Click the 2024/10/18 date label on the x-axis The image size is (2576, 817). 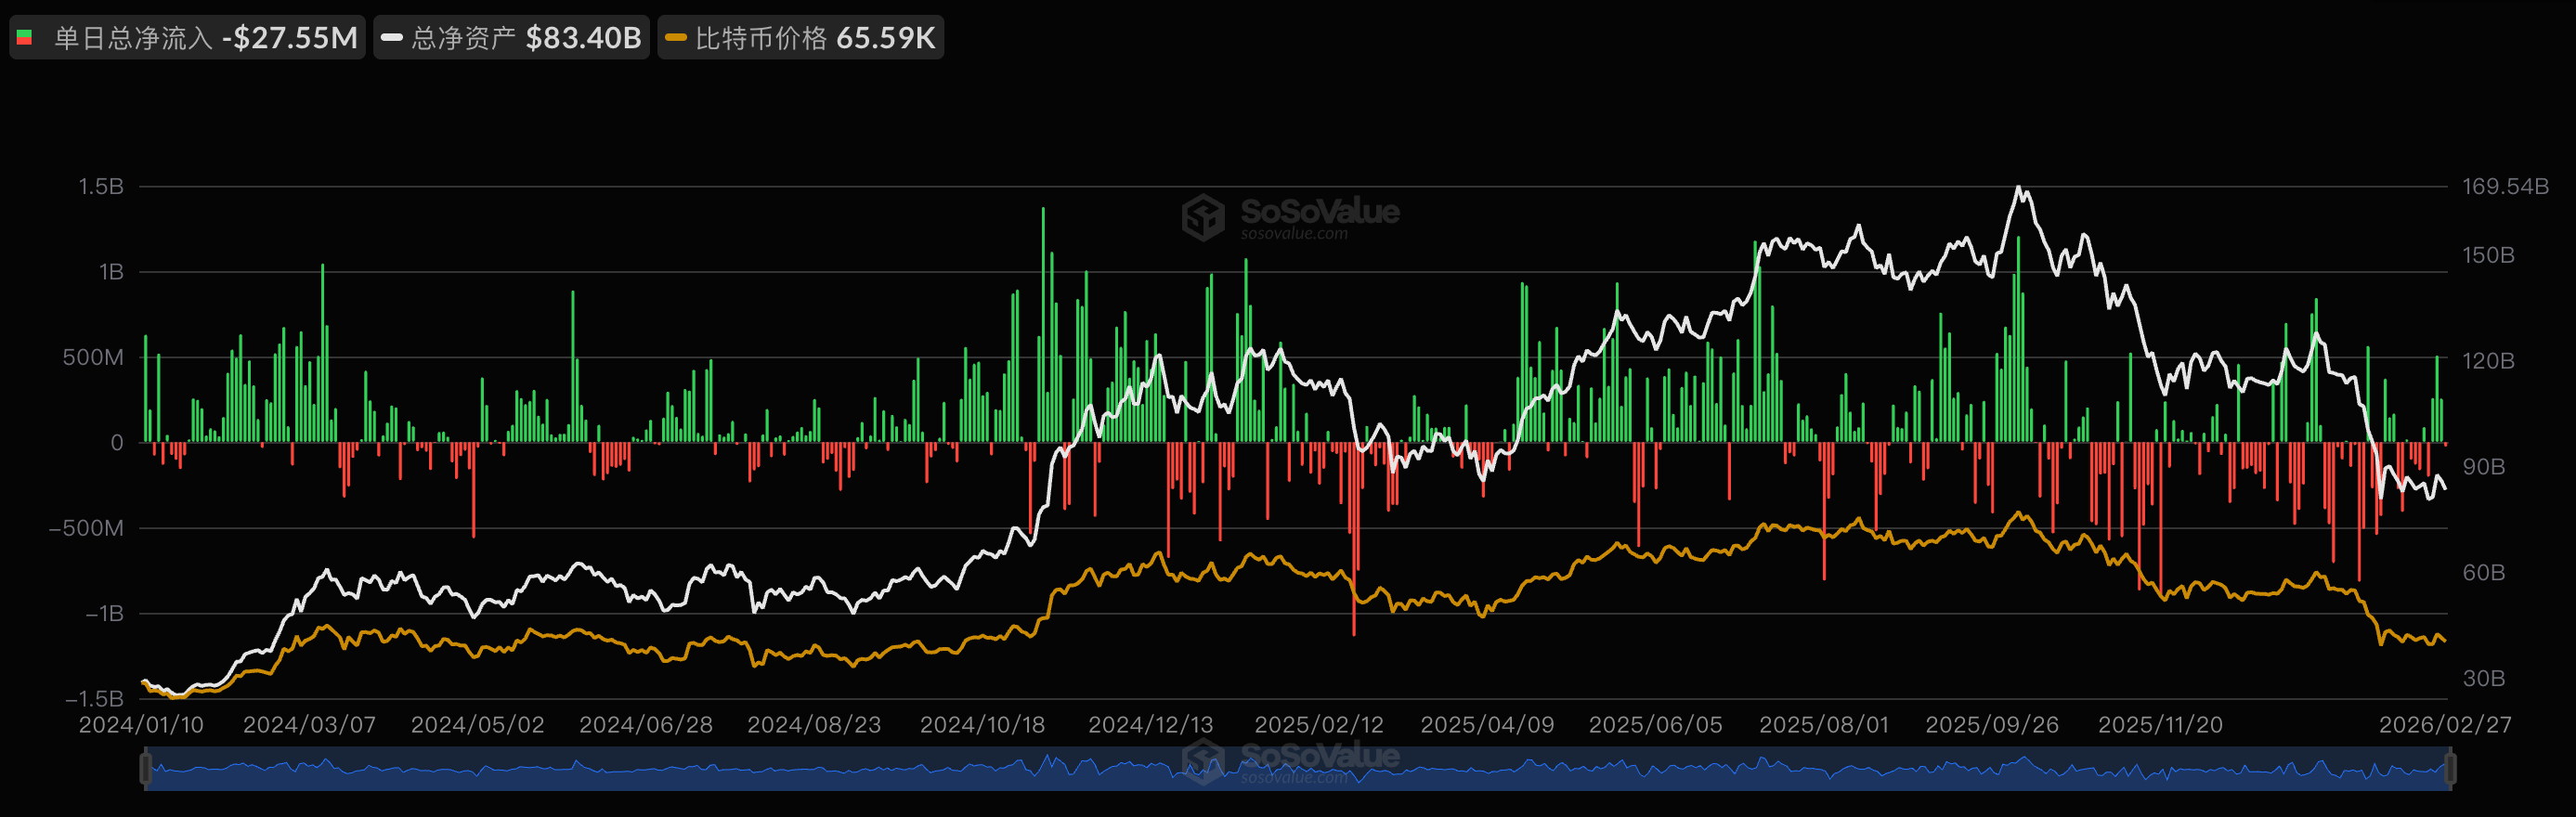(982, 724)
